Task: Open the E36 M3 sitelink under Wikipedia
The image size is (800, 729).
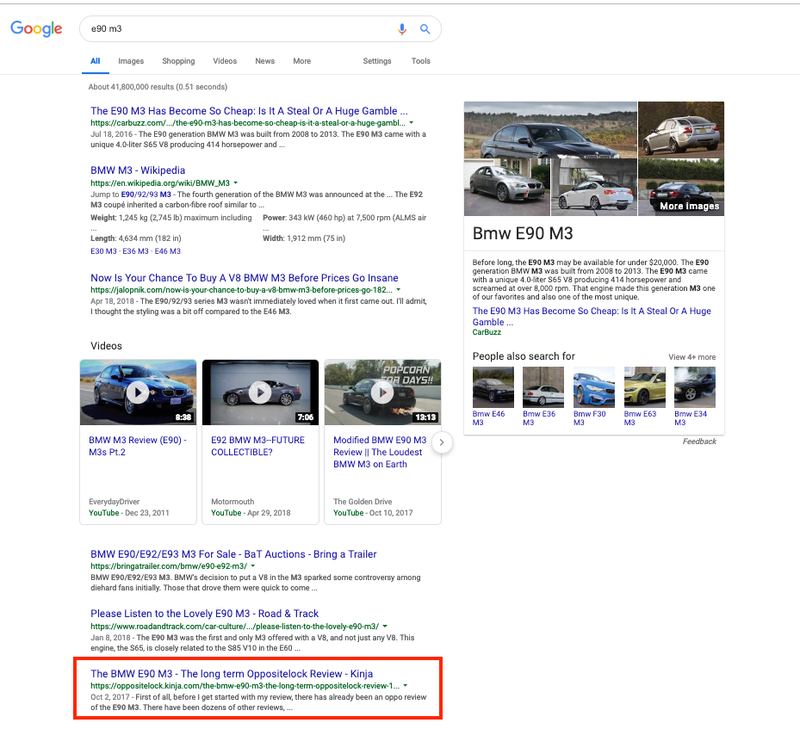Action: (136, 251)
